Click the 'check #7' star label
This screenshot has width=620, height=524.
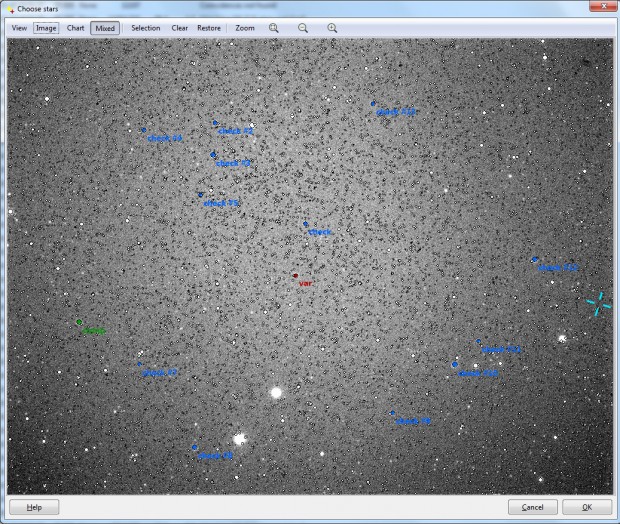click(159, 373)
